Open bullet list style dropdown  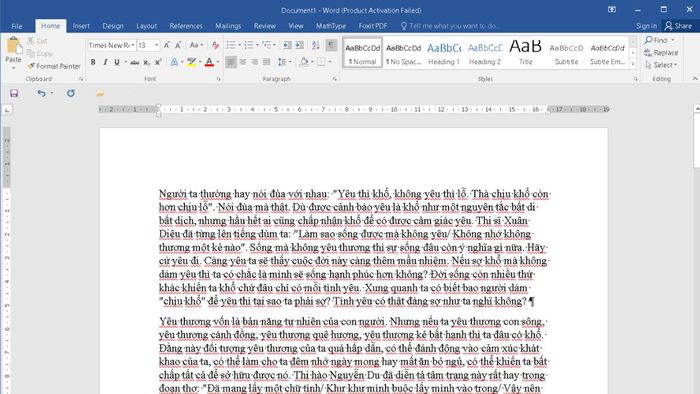240,45
